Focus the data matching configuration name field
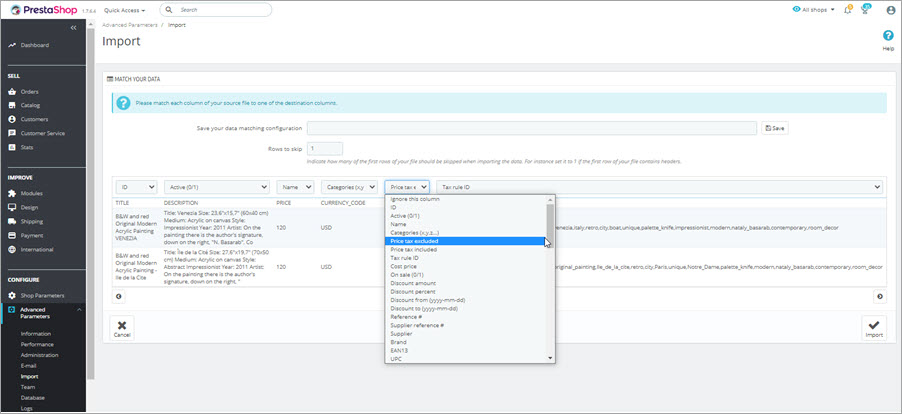 532,128
